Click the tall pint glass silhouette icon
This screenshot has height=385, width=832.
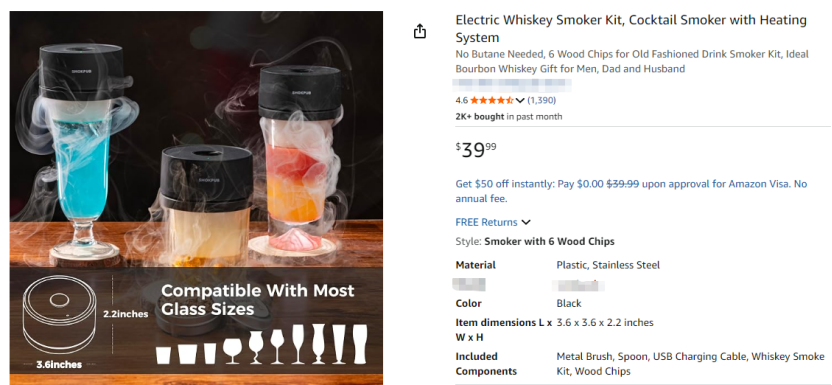click(360, 344)
